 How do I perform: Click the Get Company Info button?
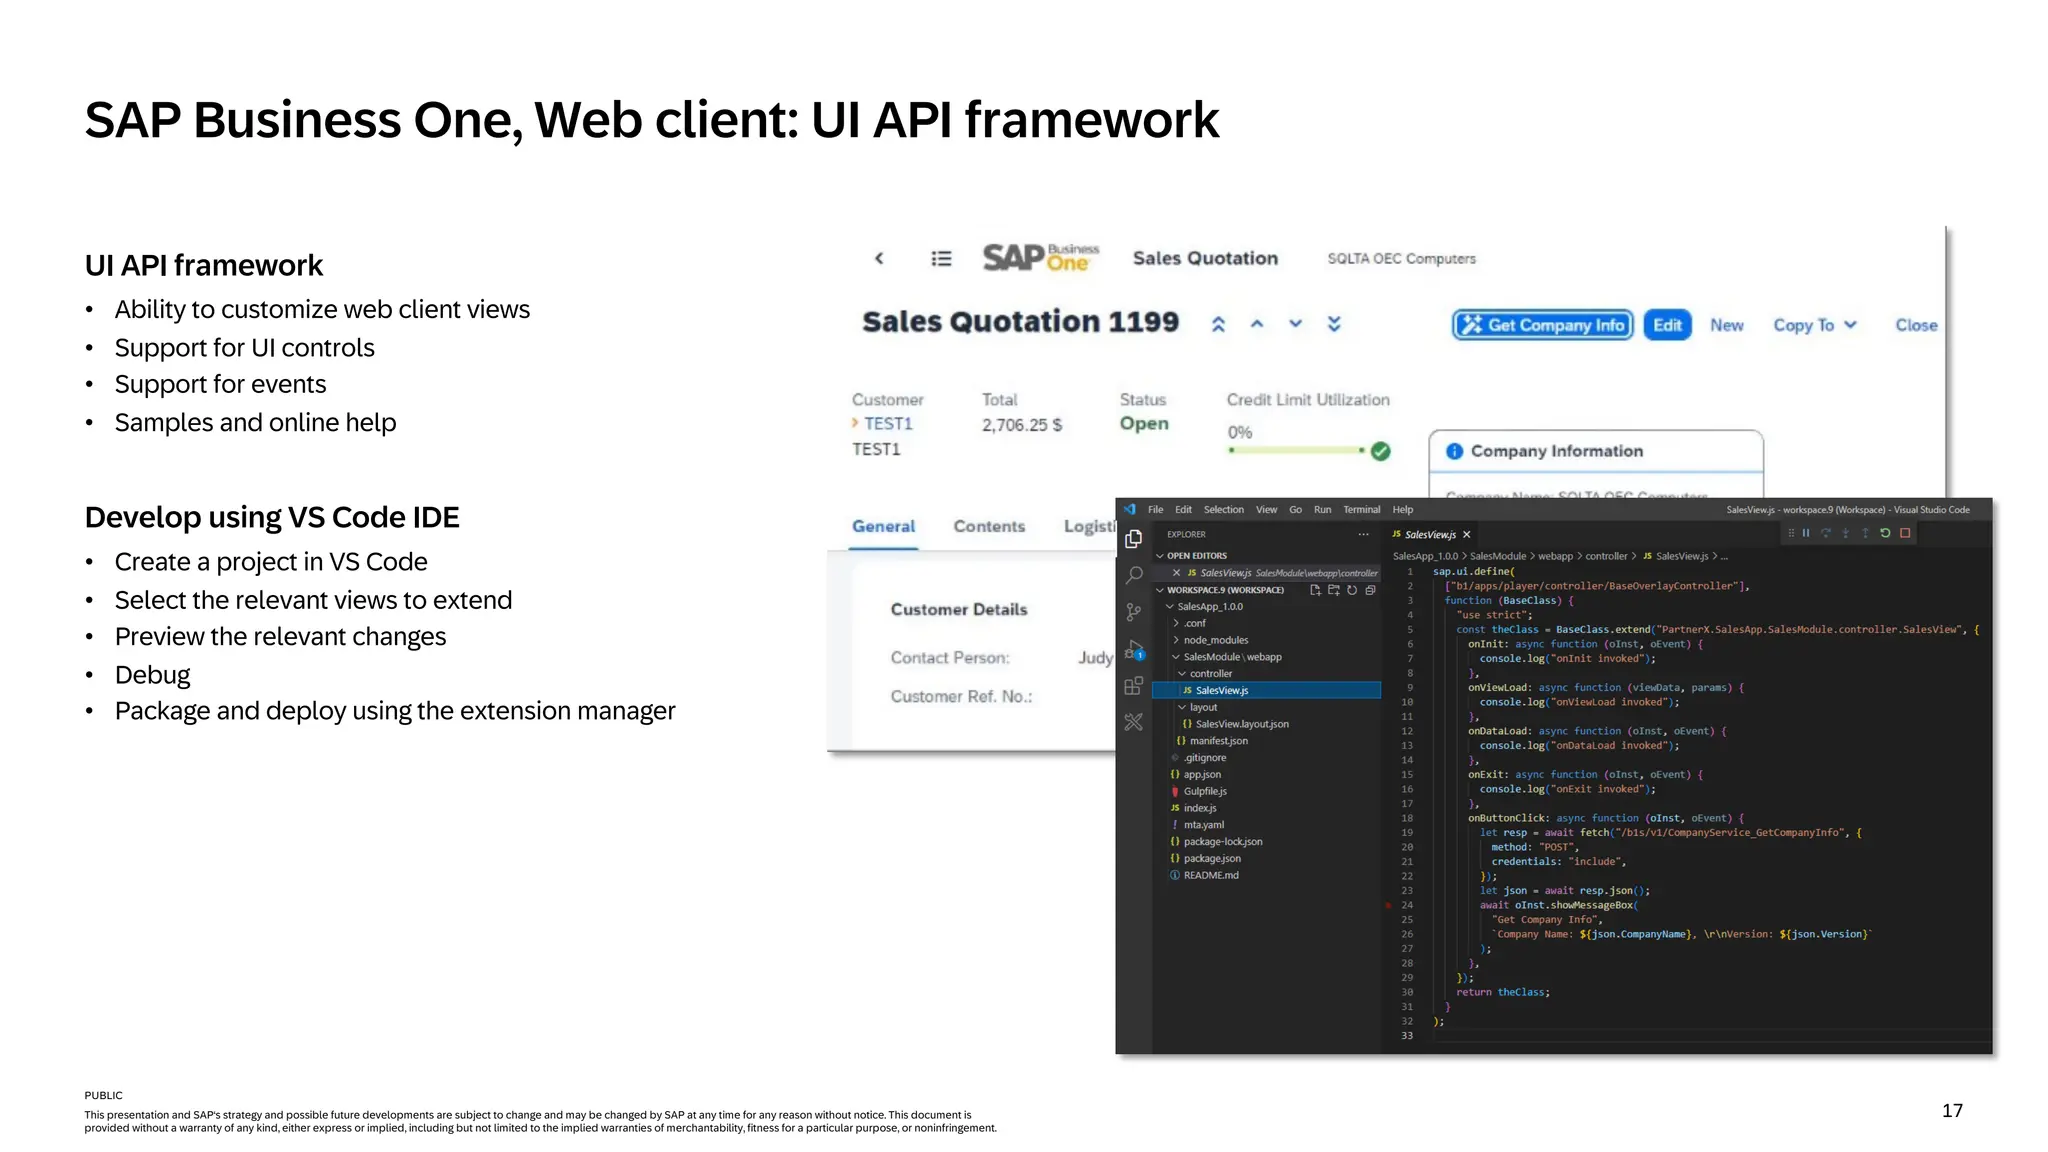pos(1542,325)
